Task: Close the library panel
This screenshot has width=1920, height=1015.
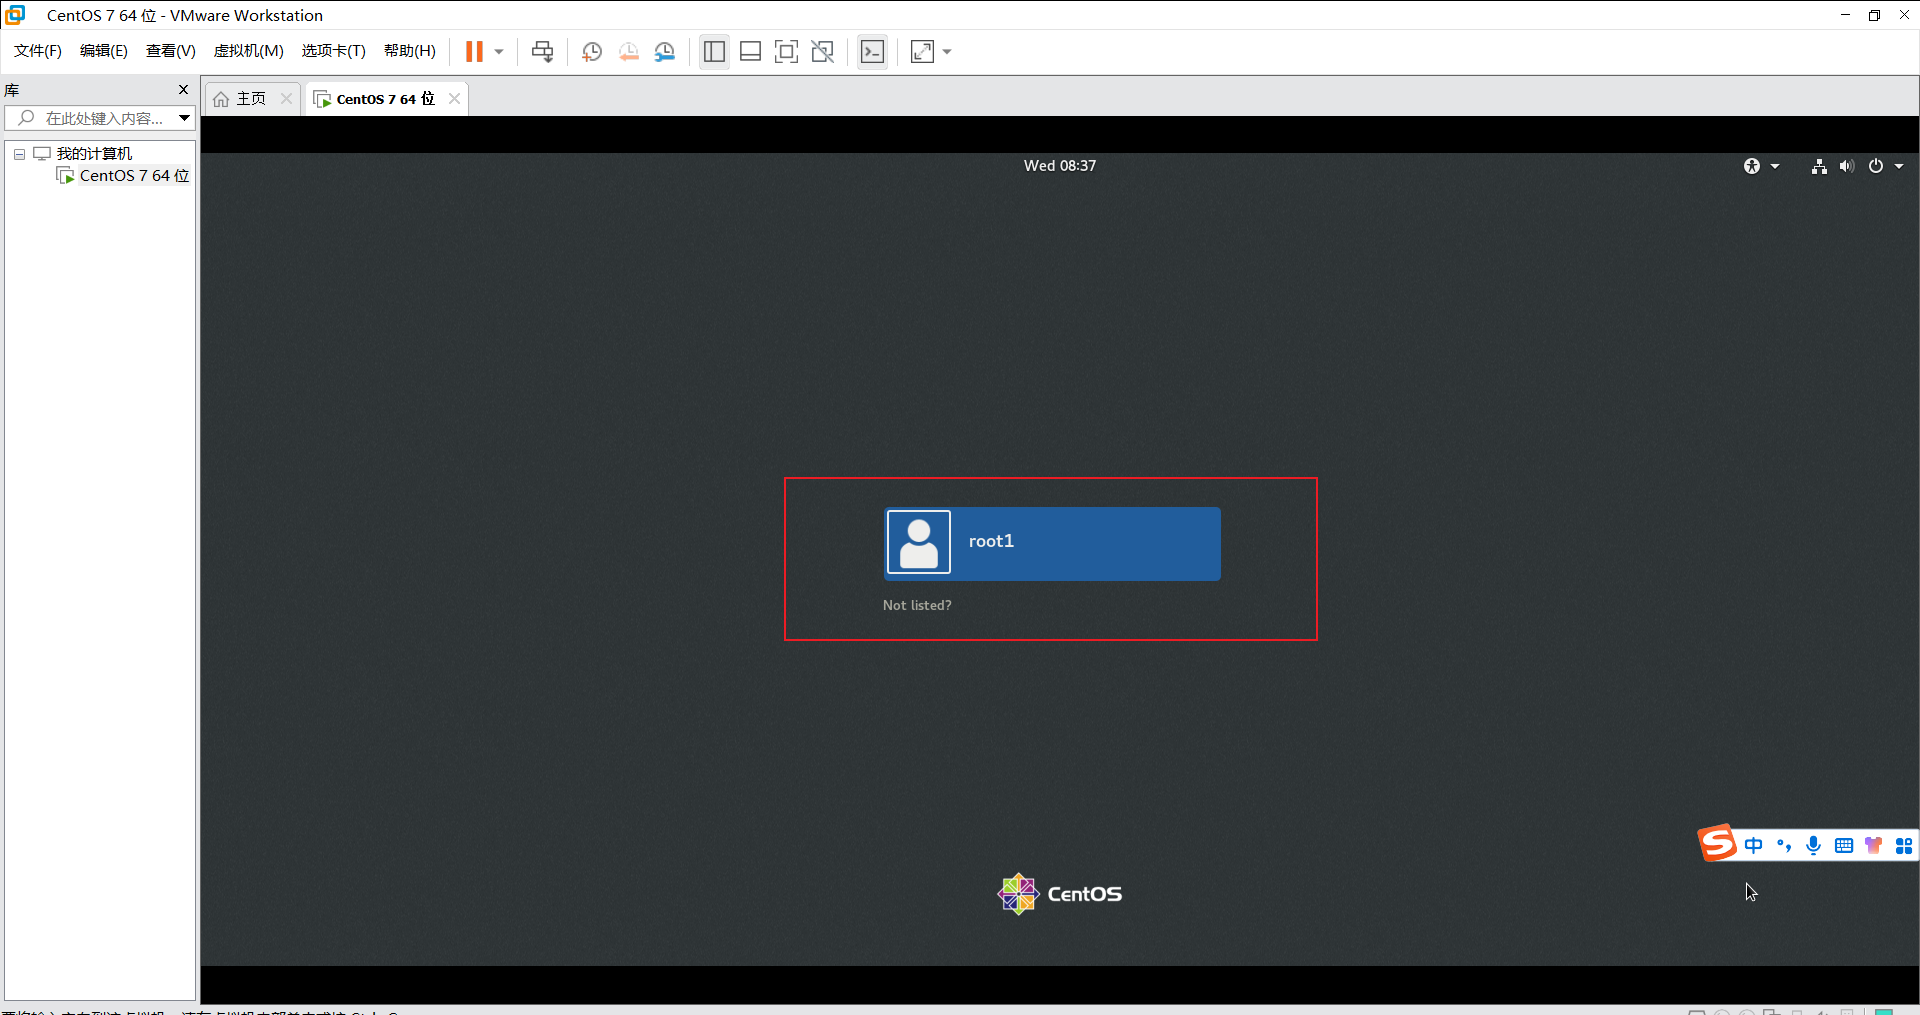Action: pos(183,90)
